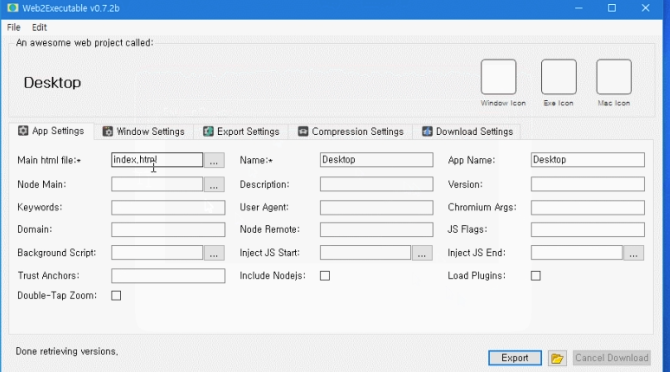Browse for Background Script with ... button
This screenshot has width=670, height=372.
(x=214, y=252)
